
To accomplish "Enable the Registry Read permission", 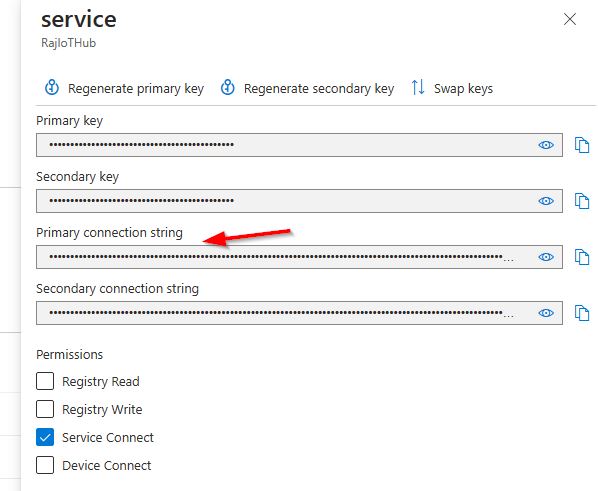I will coord(45,381).
